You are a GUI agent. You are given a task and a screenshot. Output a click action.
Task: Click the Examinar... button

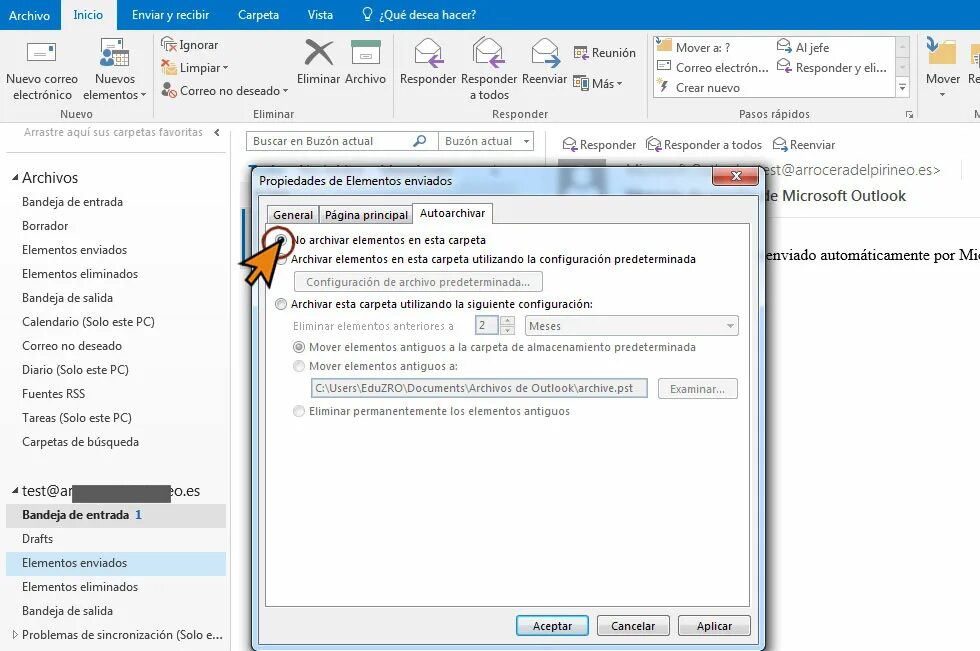698,389
